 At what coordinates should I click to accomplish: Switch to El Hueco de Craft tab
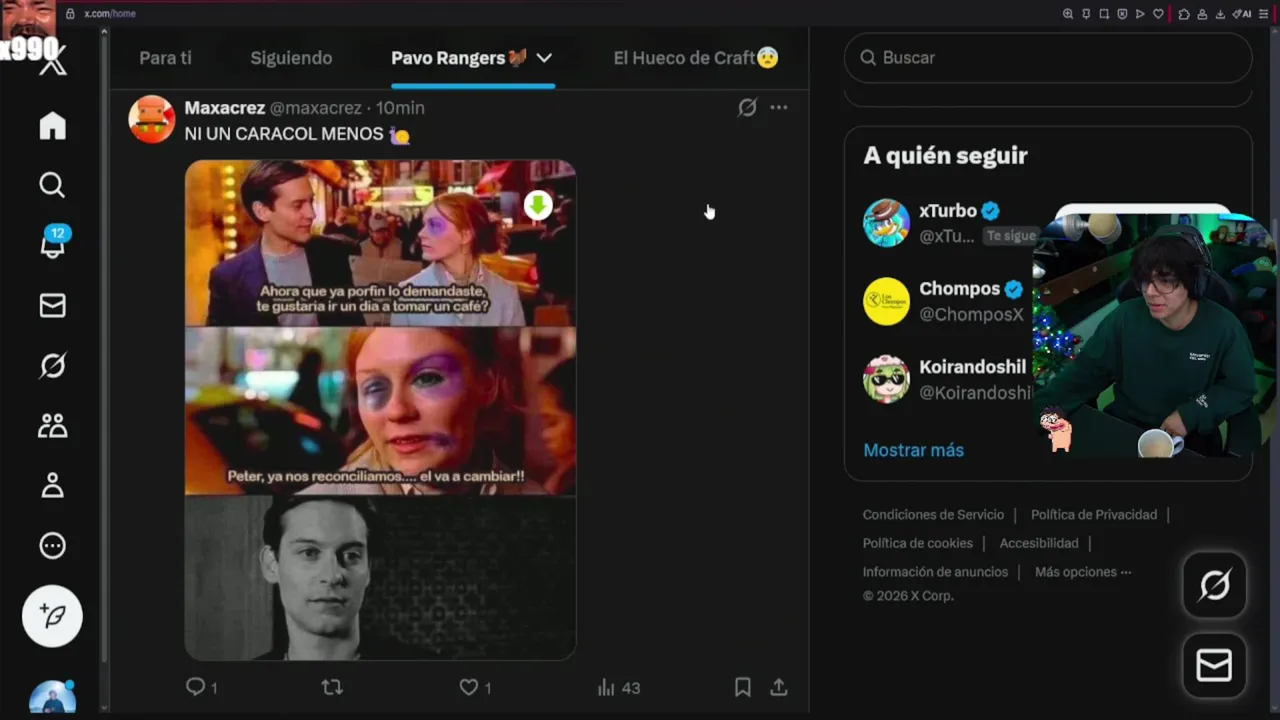tap(696, 58)
